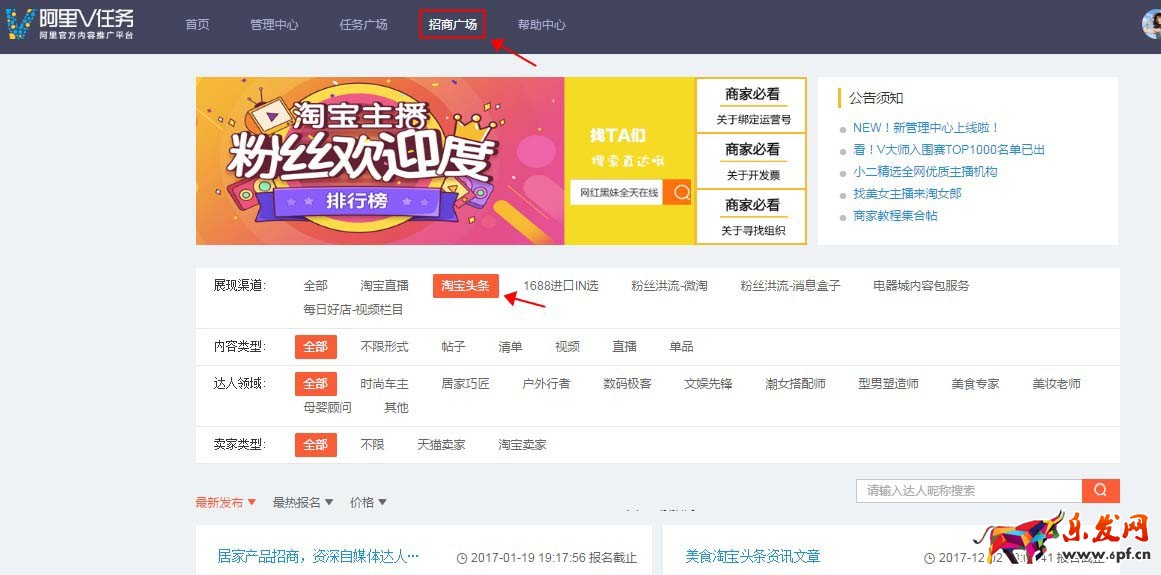Click the 阿里V任务 logo
The image size is (1161, 575).
click(70, 24)
